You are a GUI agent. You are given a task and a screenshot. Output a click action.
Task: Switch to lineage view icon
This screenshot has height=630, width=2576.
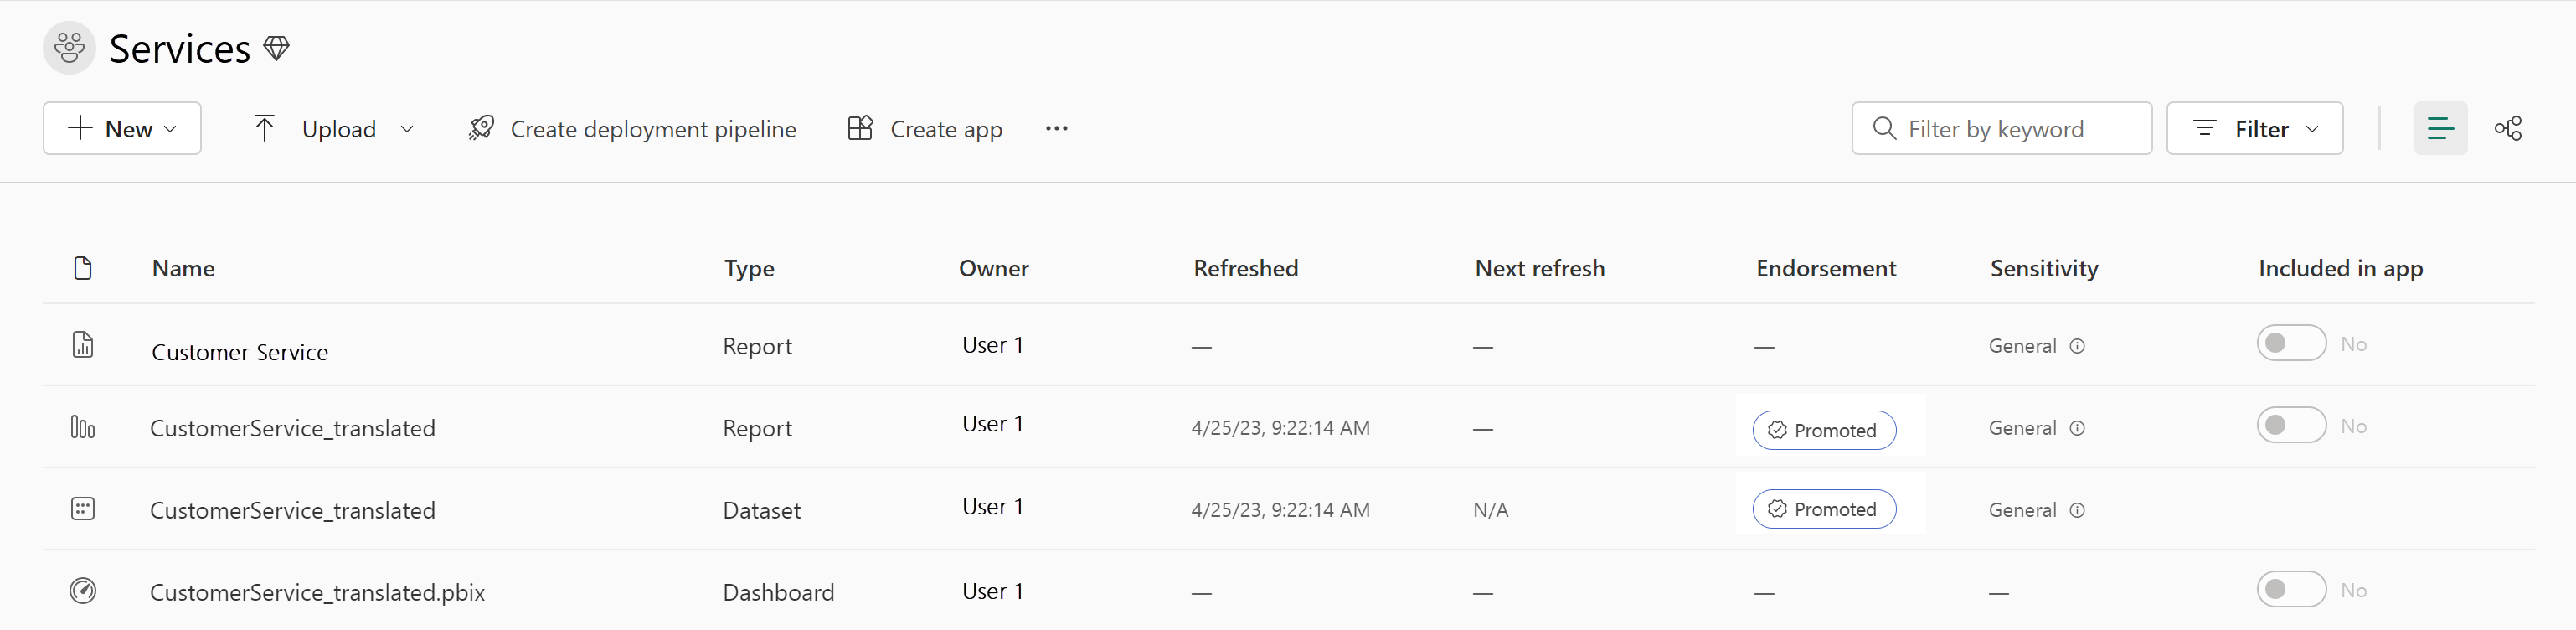[2508, 128]
